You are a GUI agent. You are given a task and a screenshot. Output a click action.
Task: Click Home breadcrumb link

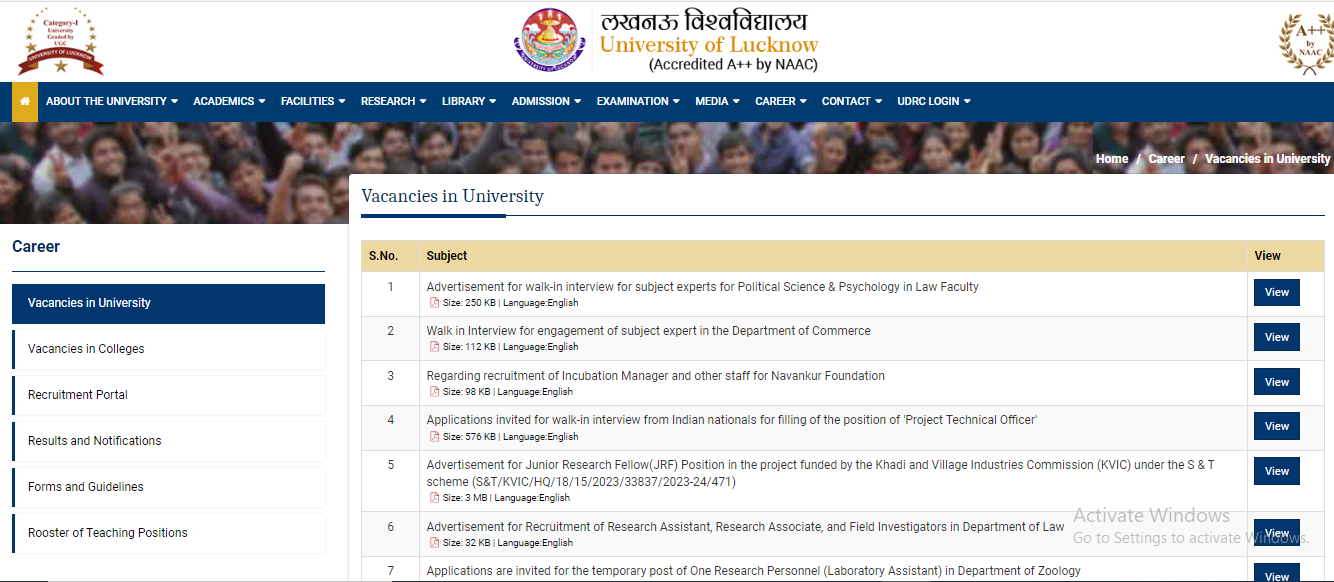pyautogui.click(x=1112, y=159)
